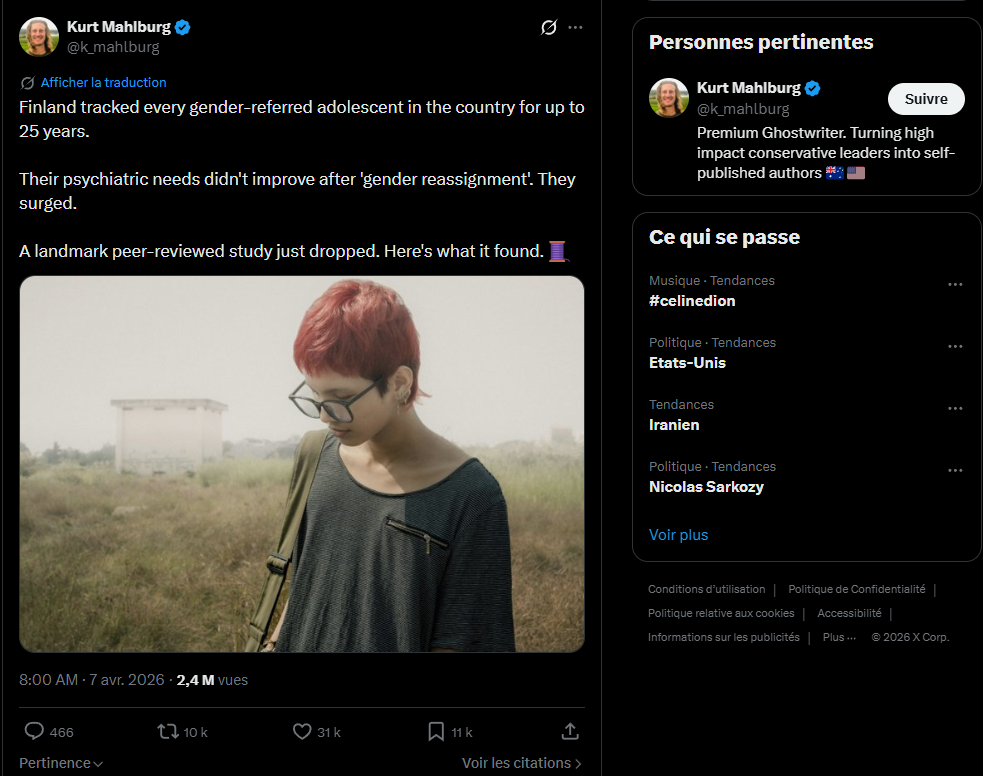Bookmark this post
Viewport: 983px width, 776px height.
[x=436, y=732]
